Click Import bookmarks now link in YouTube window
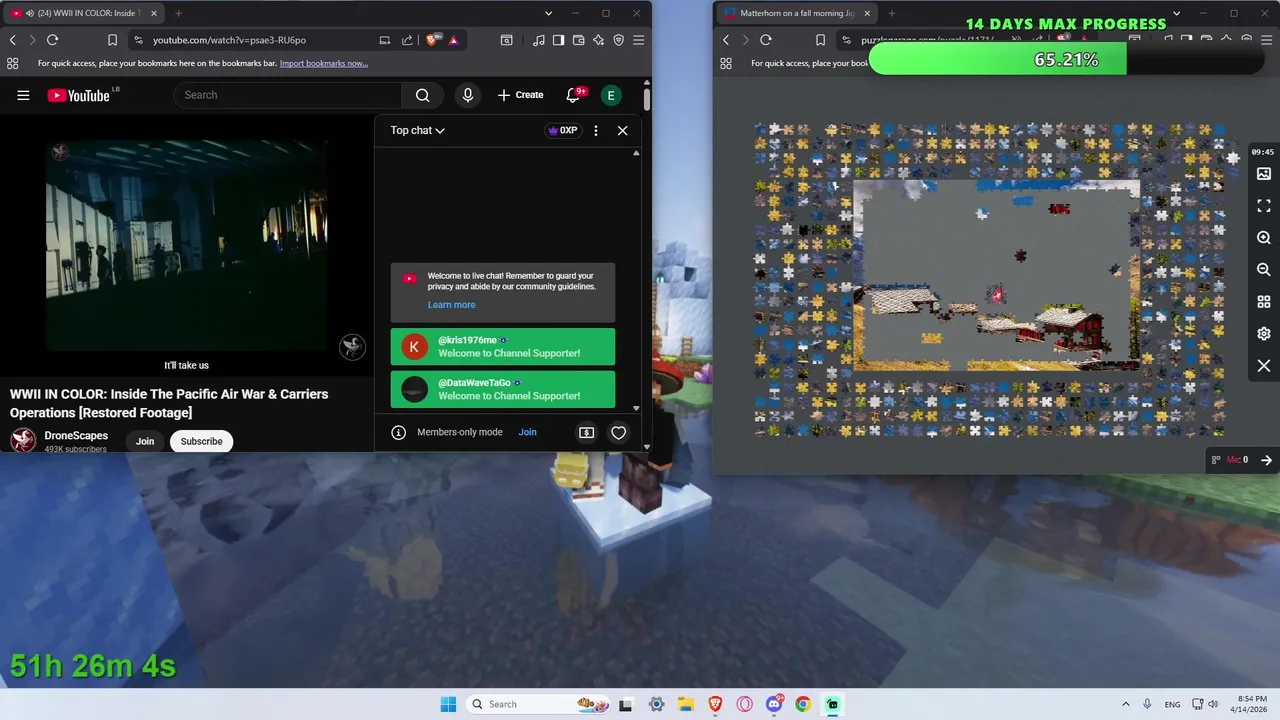This screenshot has height=720, width=1280. tap(324, 63)
